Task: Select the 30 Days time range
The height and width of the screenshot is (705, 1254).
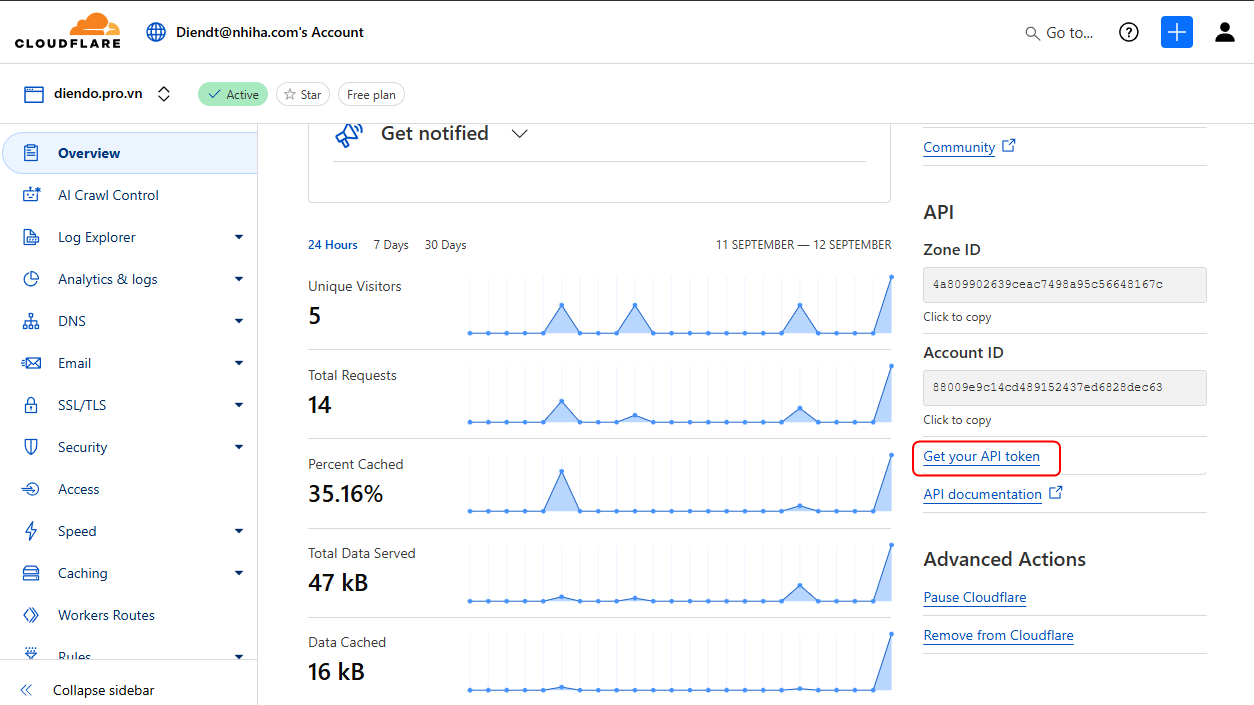Action: coord(445,245)
